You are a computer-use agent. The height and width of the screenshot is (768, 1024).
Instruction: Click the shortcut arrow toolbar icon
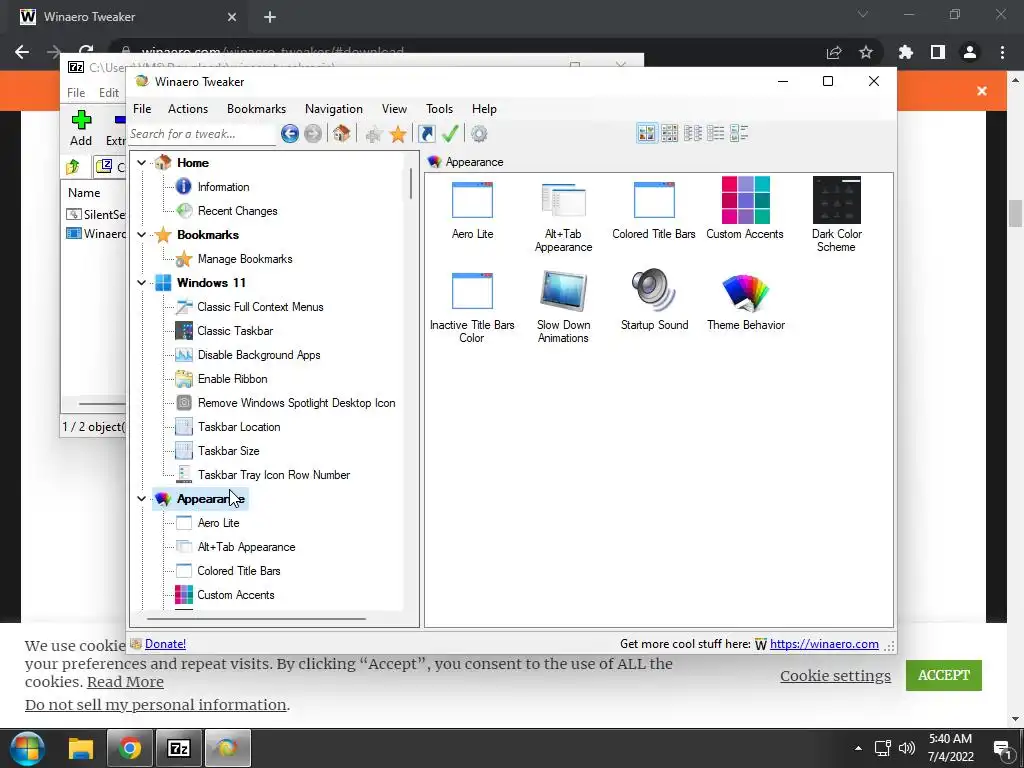coord(426,134)
